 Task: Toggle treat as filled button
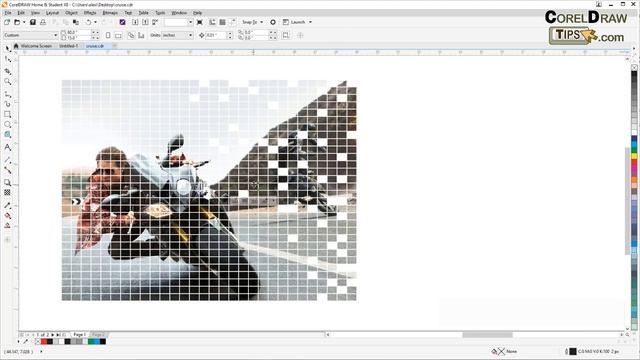coord(286,36)
